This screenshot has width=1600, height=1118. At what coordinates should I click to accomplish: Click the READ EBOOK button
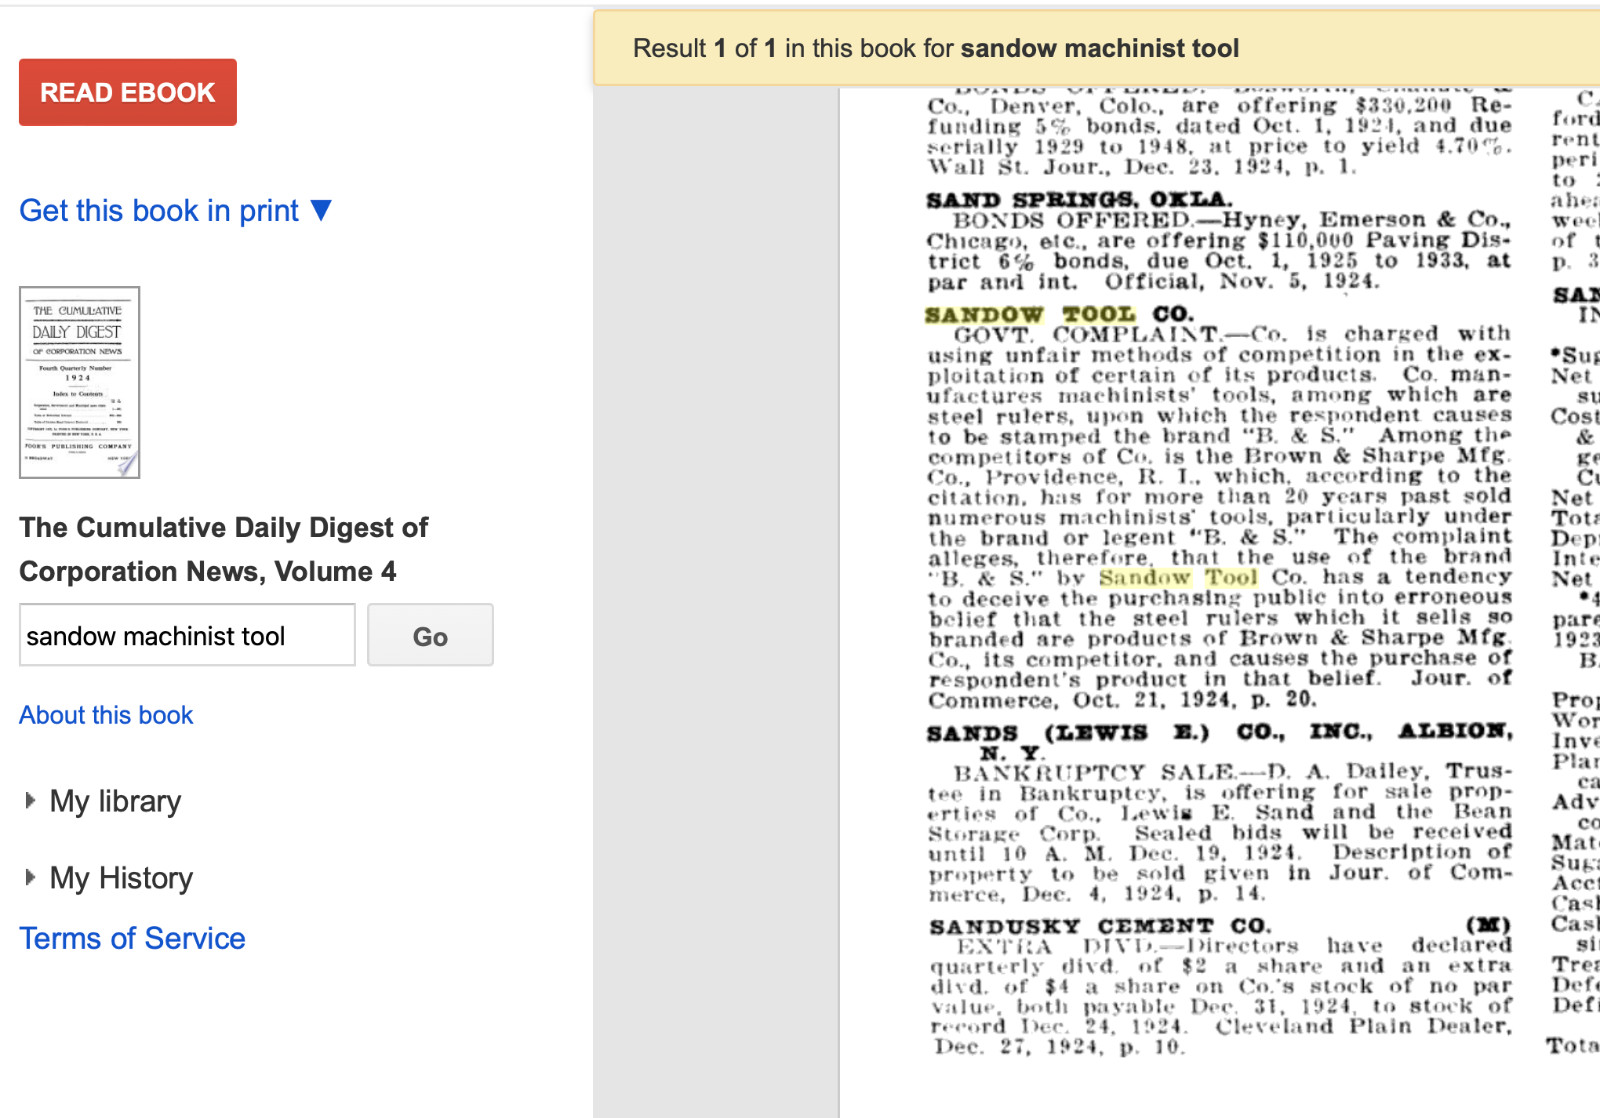tap(128, 92)
